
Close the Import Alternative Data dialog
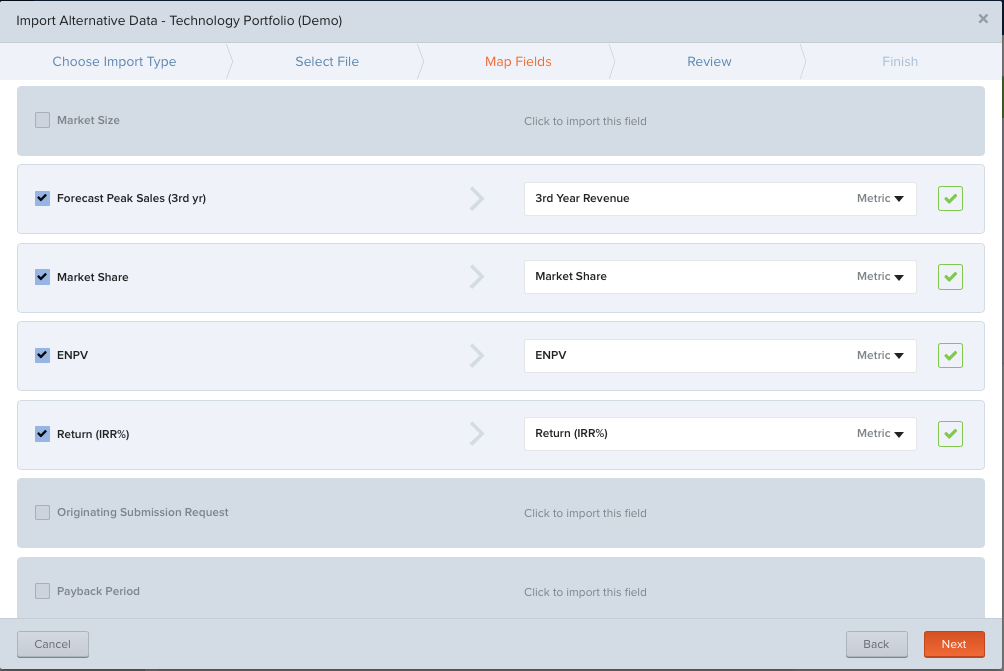click(983, 19)
